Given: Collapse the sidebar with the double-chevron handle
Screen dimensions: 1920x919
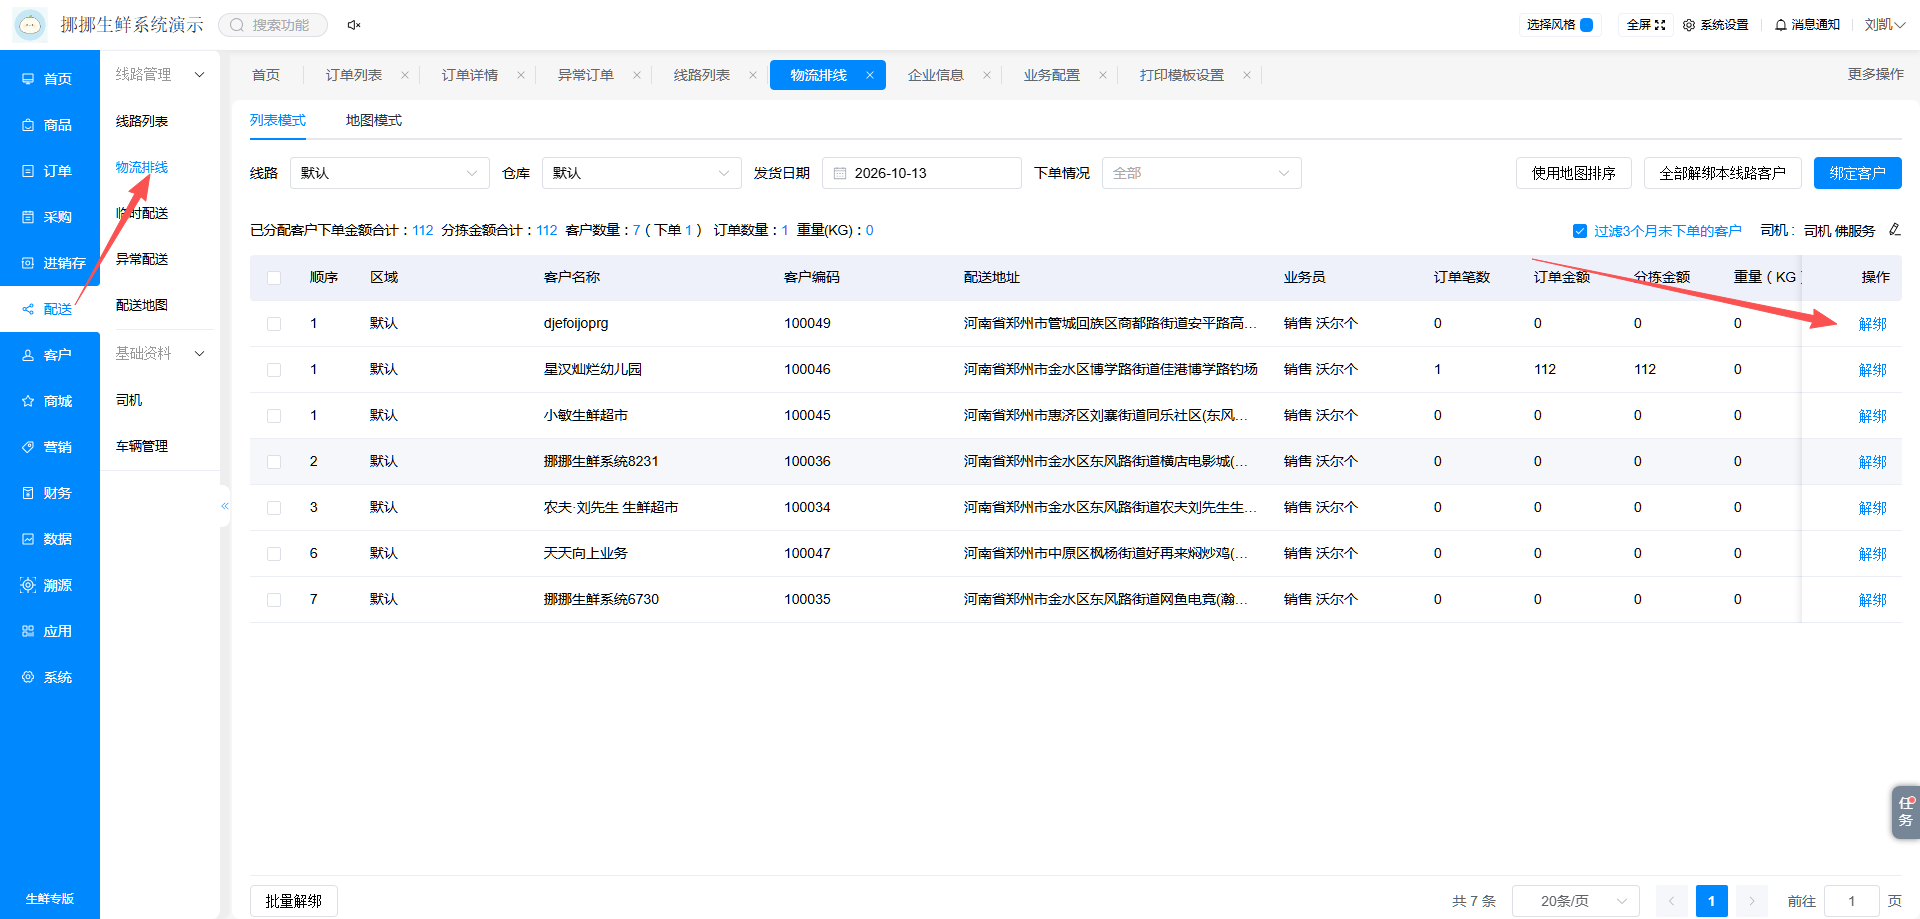Looking at the screenshot, I should [x=225, y=506].
